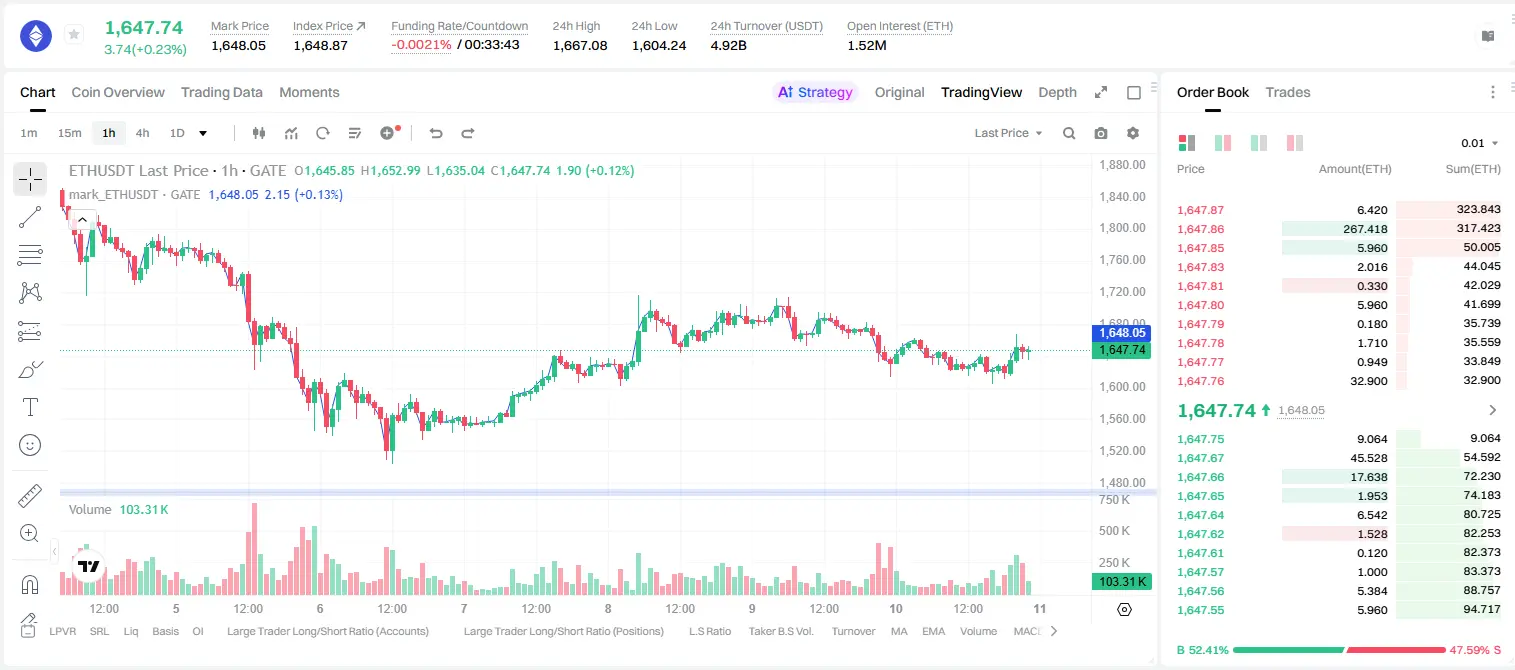Open chart settings gear icon
The width and height of the screenshot is (1515, 670).
pos(1133,133)
